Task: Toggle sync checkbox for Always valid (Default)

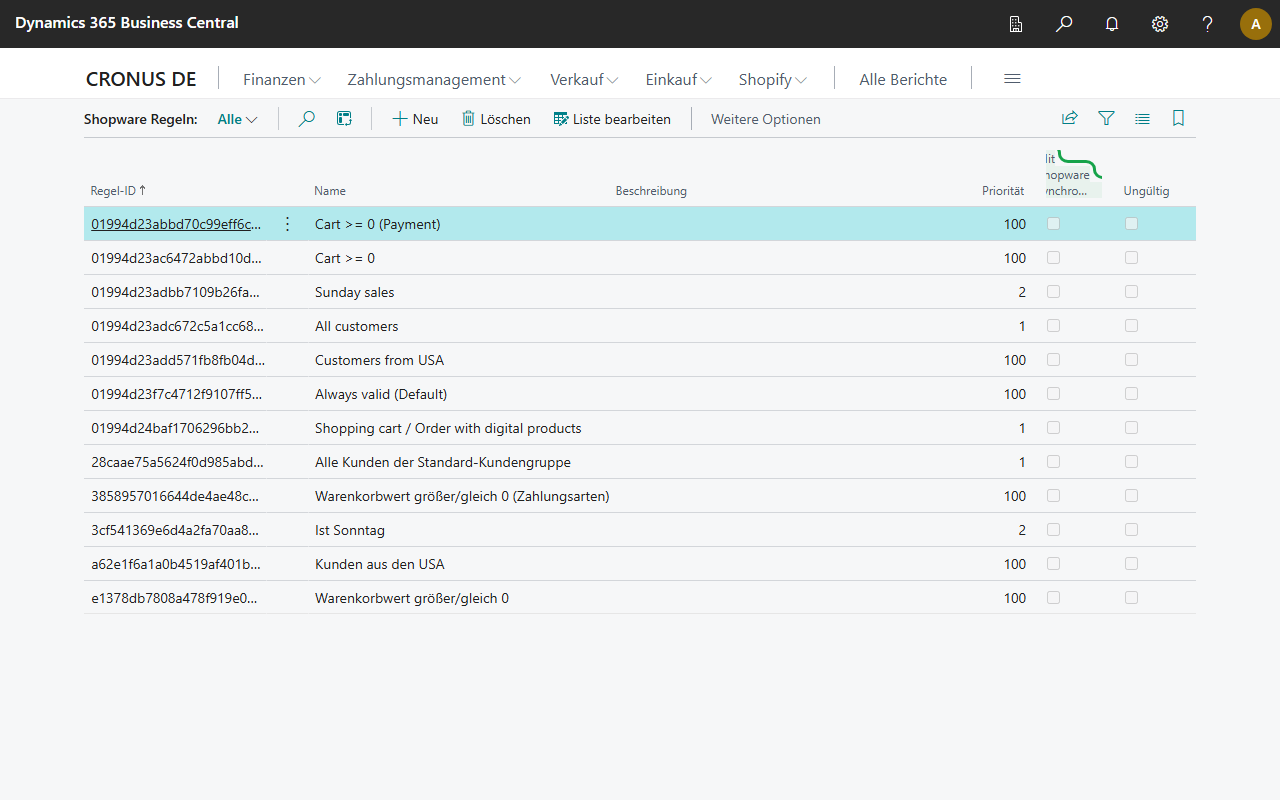Action: [1053, 394]
